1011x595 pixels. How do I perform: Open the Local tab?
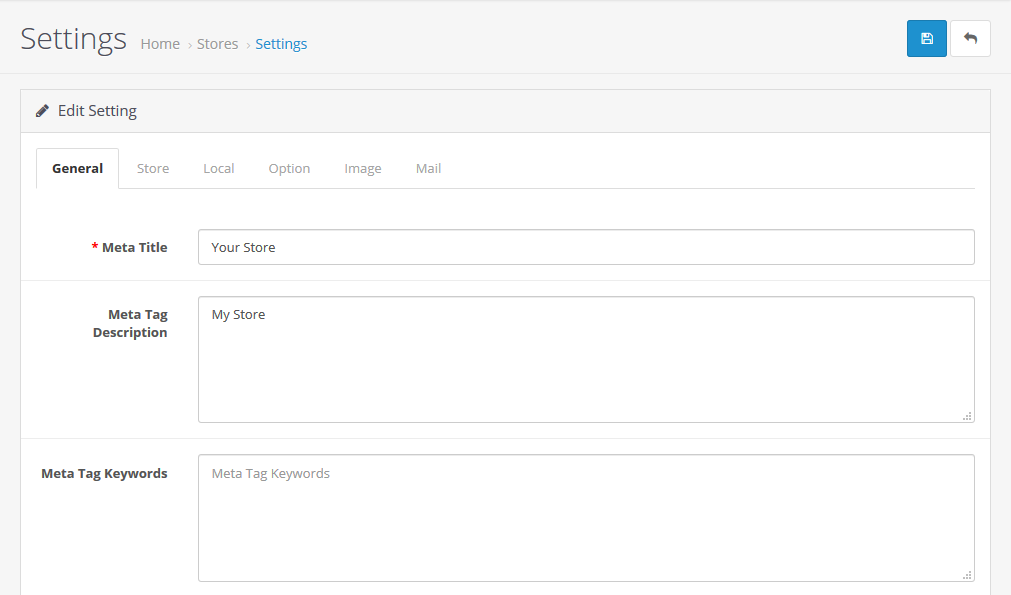tap(218, 168)
